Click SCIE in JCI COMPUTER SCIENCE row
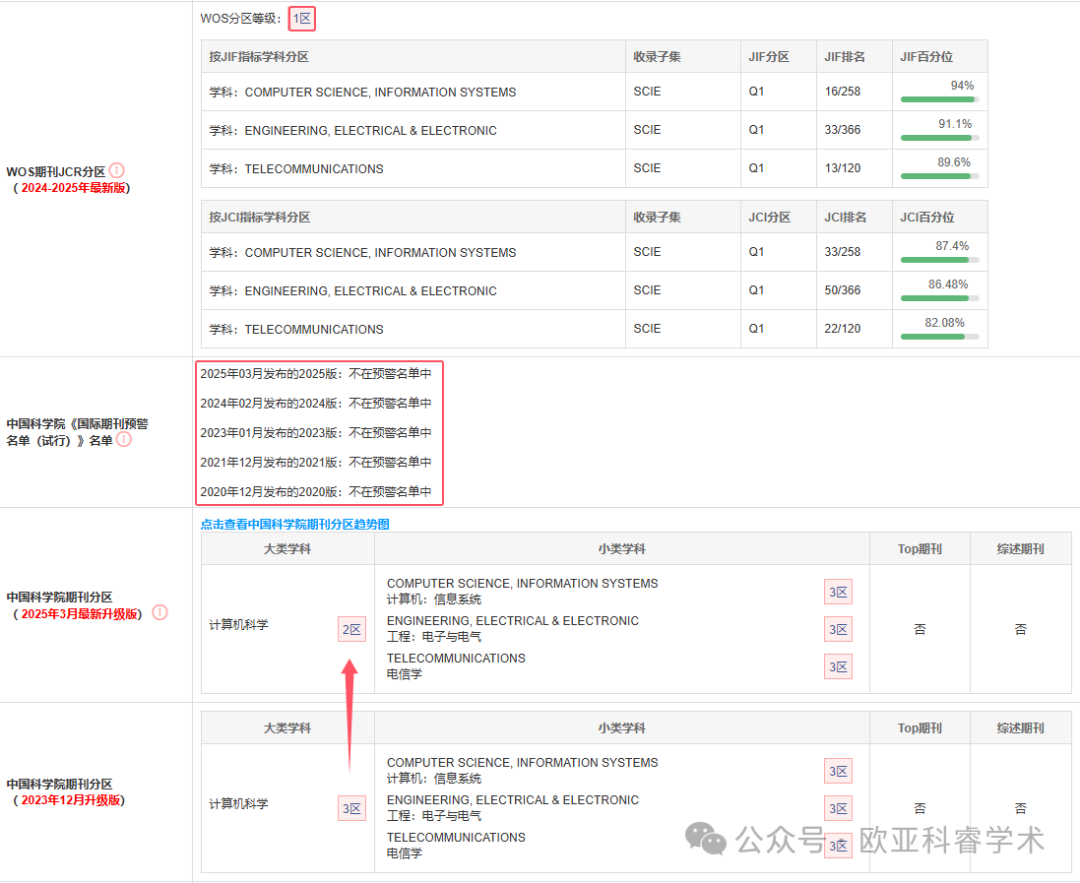Viewport: 1080px width, 883px height. [647, 251]
